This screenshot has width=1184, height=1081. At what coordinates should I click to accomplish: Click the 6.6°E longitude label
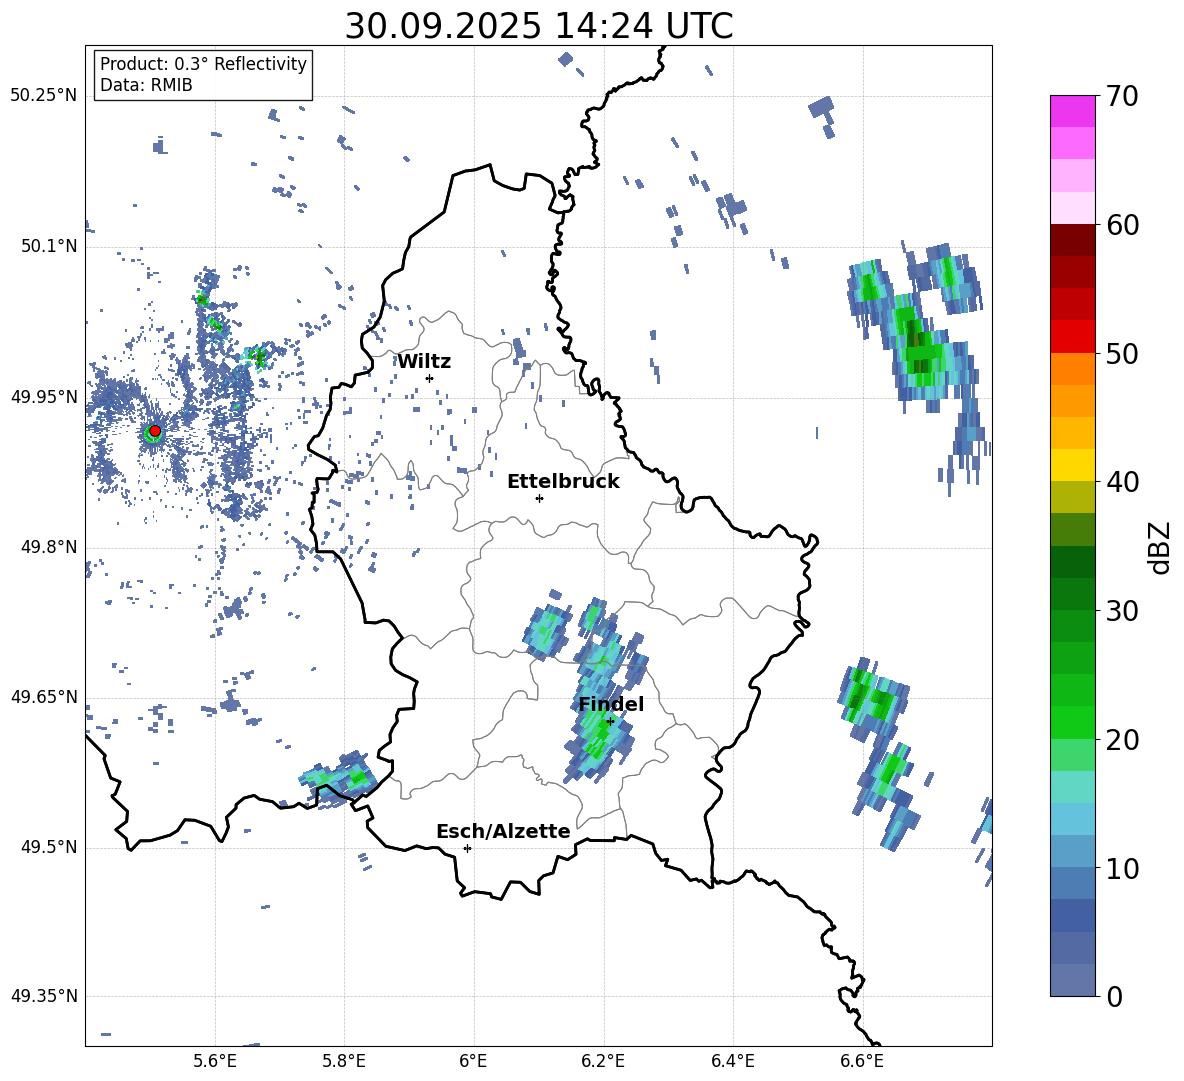click(862, 1062)
